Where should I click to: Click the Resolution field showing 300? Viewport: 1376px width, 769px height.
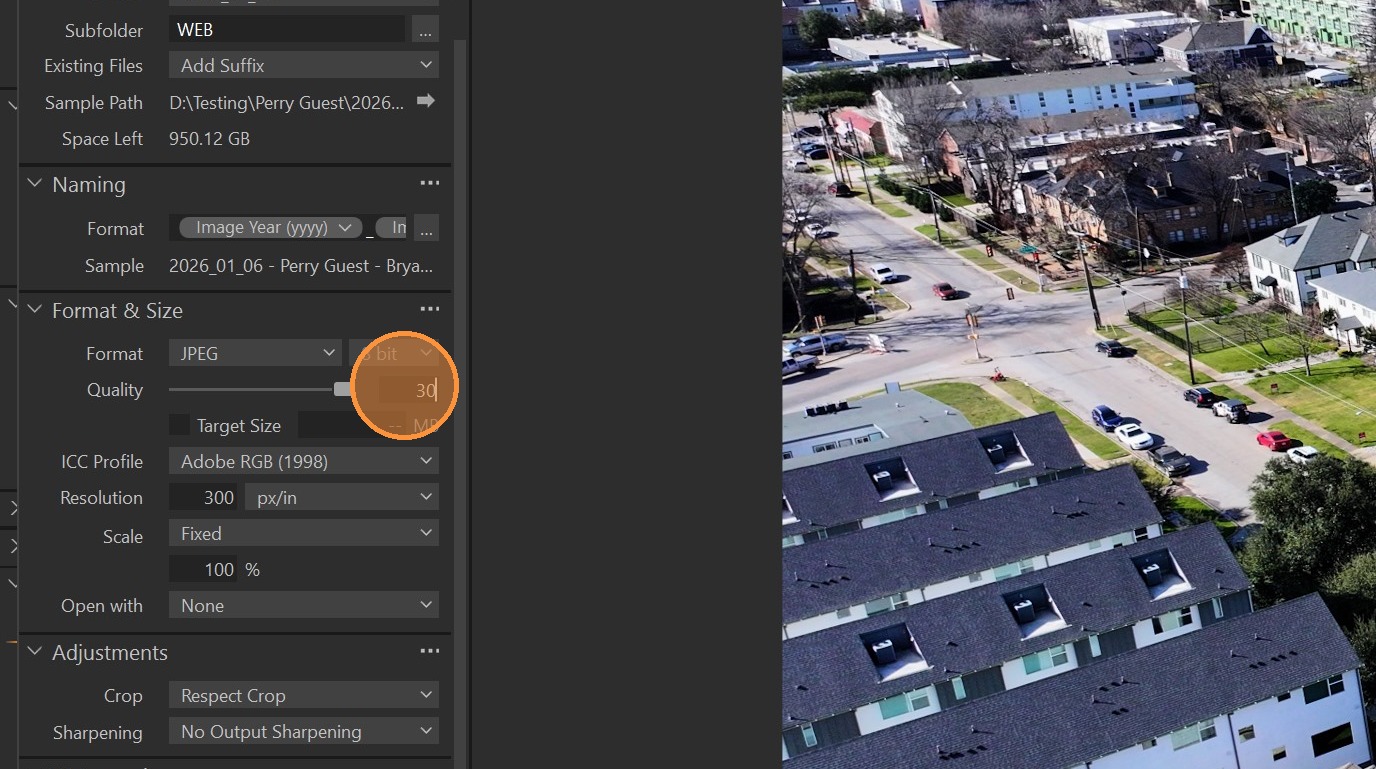click(x=203, y=497)
